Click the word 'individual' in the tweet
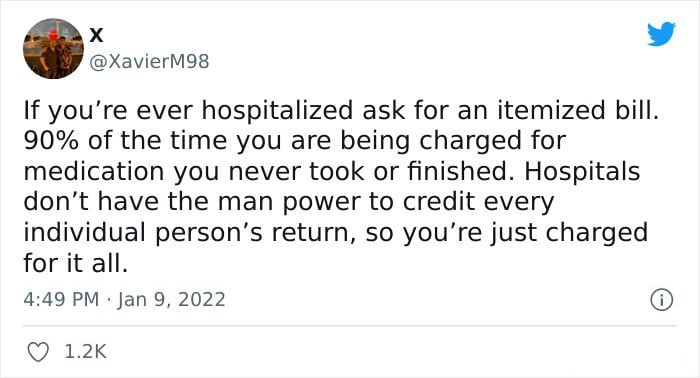The image size is (700, 378). [x=84, y=233]
